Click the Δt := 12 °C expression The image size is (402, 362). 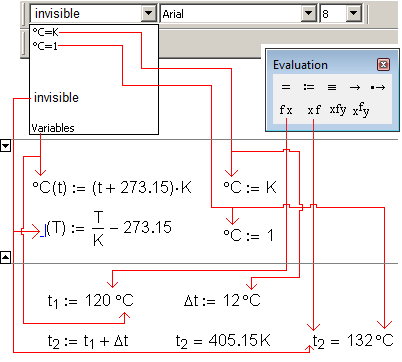point(222,300)
